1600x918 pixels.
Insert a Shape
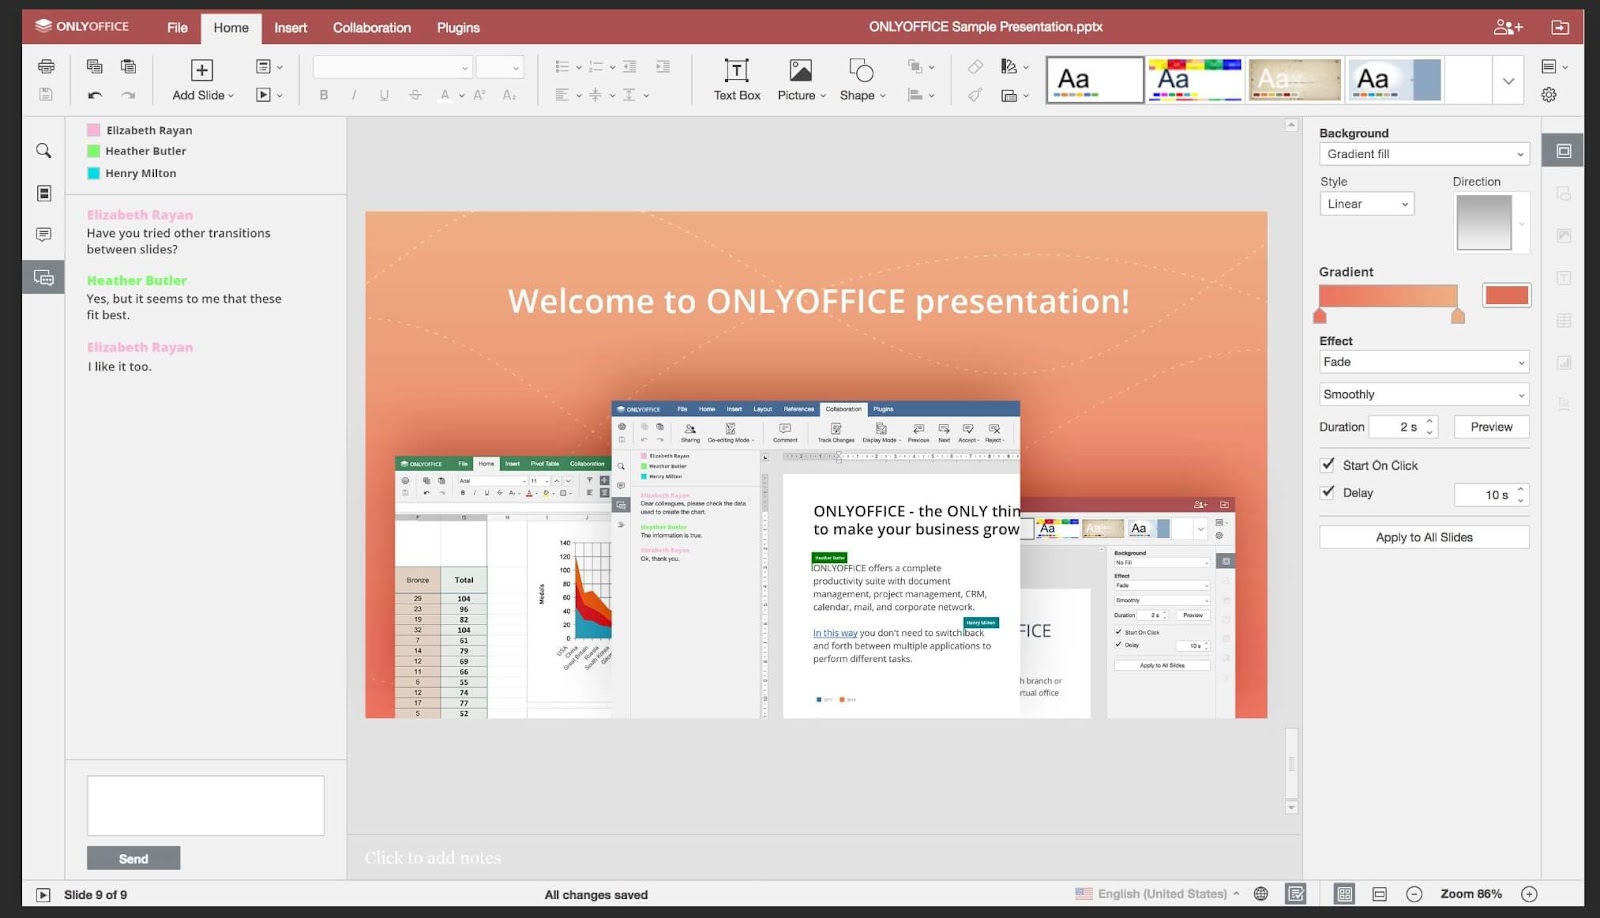pyautogui.click(x=862, y=80)
